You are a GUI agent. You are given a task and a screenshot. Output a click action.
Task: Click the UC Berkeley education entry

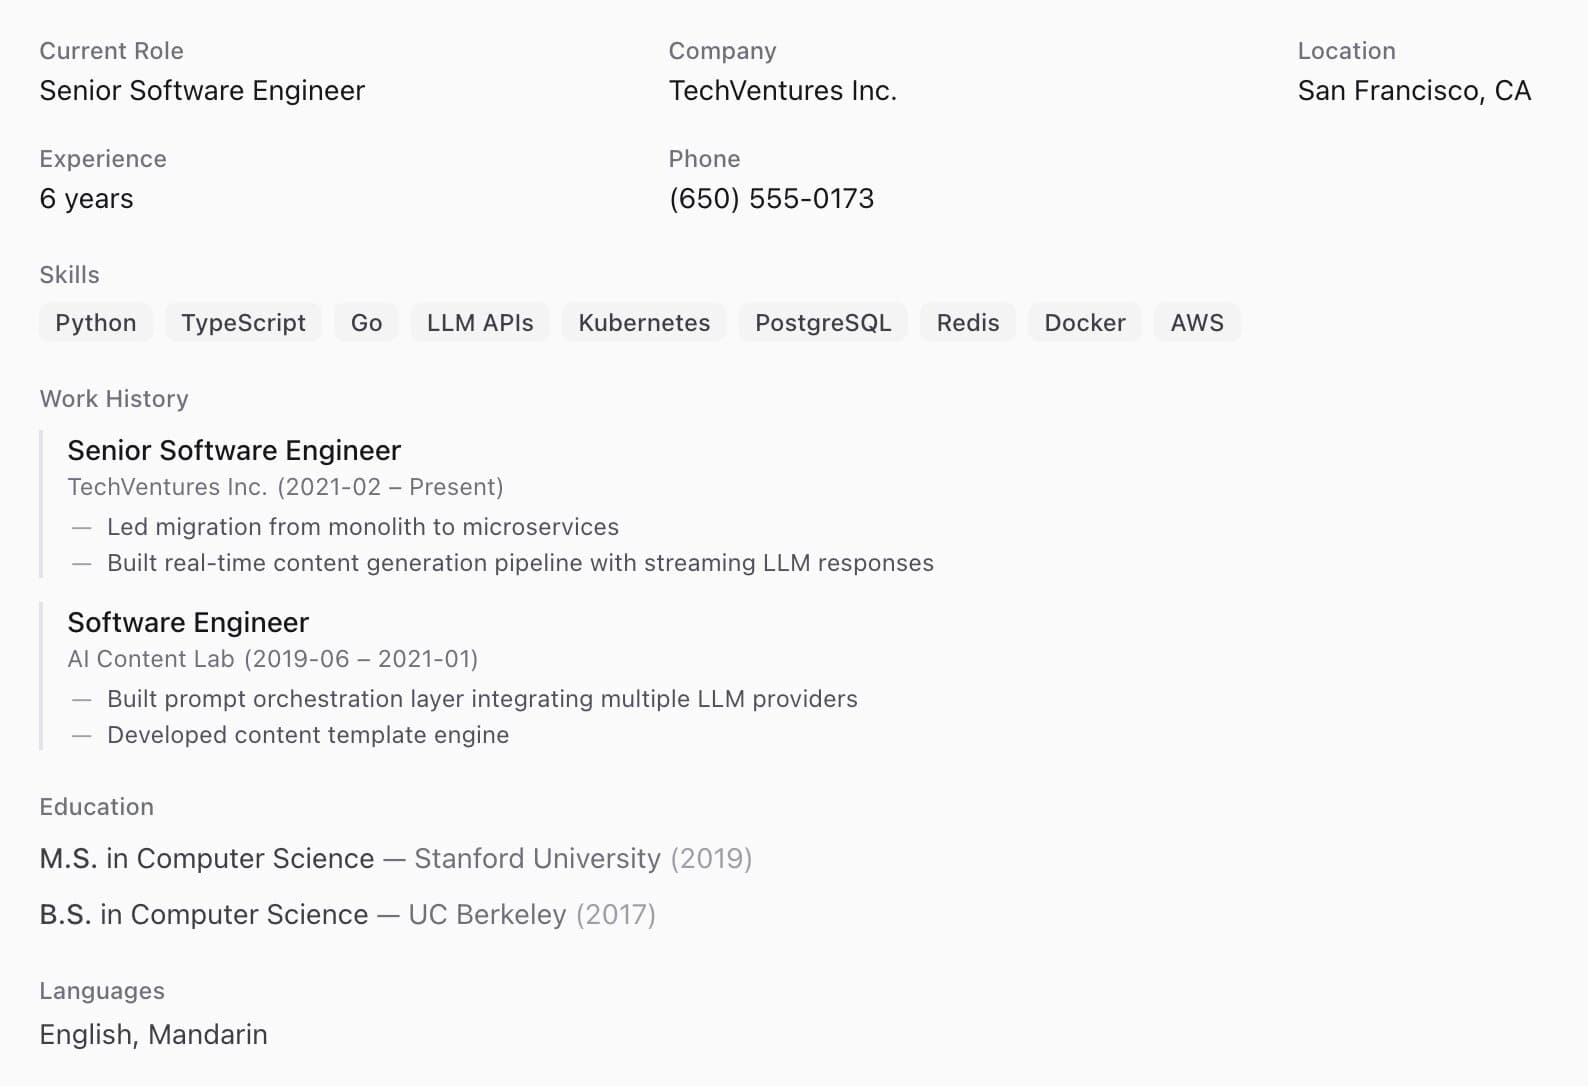pyautogui.click(x=347, y=915)
